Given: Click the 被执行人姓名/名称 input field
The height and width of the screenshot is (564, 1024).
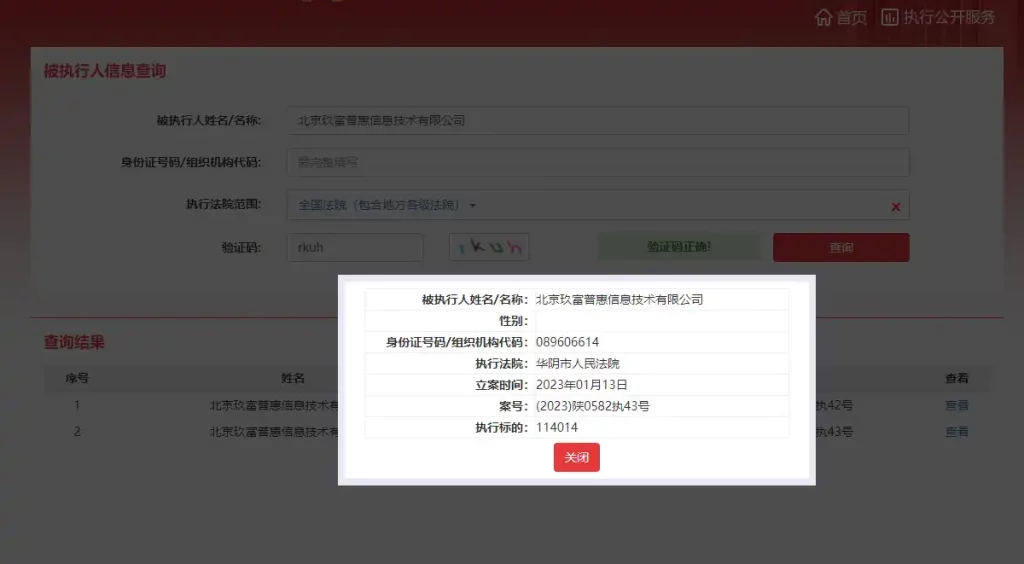Looking at the screenshot, I should tap(597, 120).
